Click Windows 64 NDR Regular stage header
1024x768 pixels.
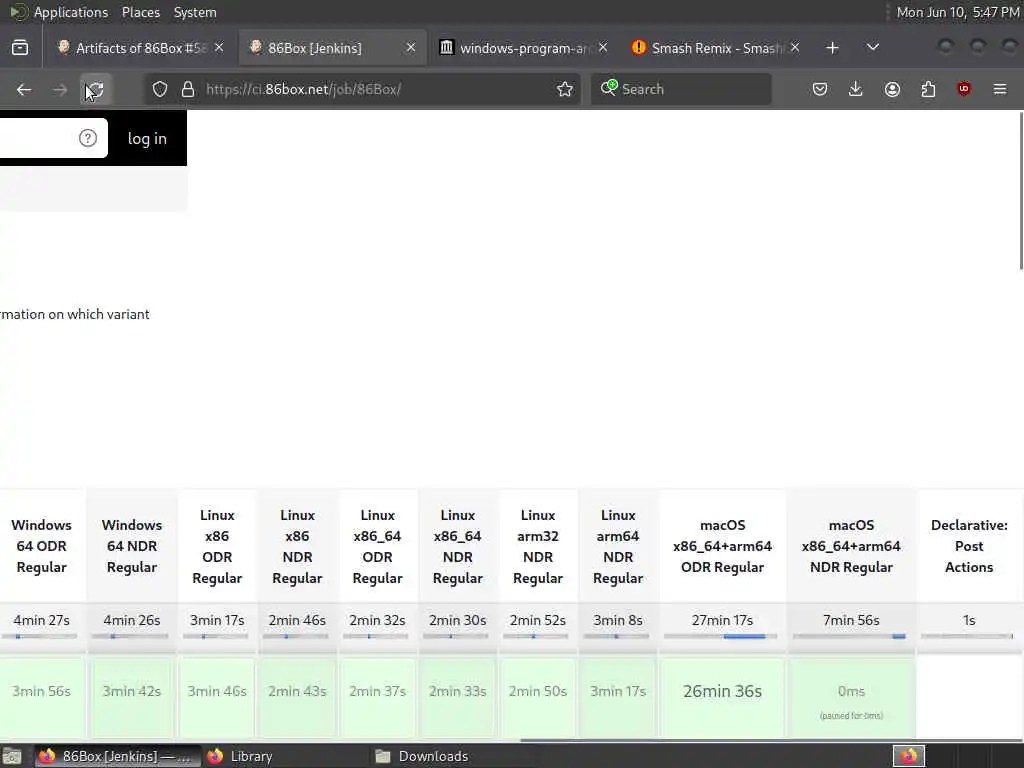(x=131, y=546)
